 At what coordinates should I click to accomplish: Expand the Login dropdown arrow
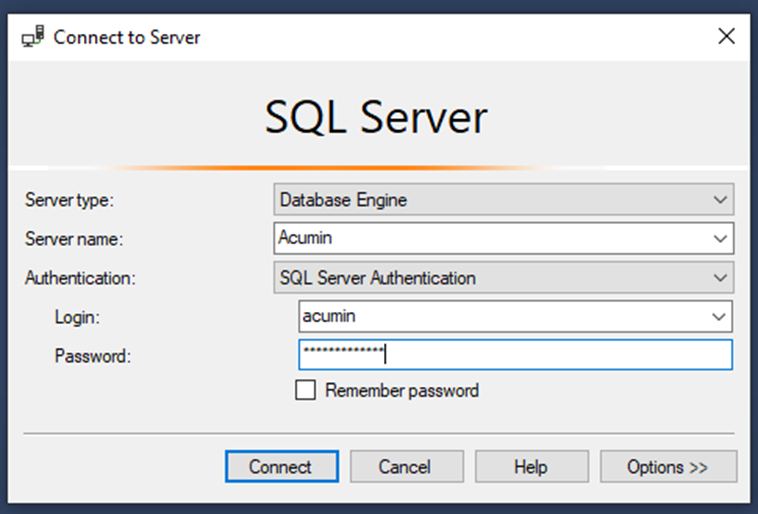(x=719, y=317)
